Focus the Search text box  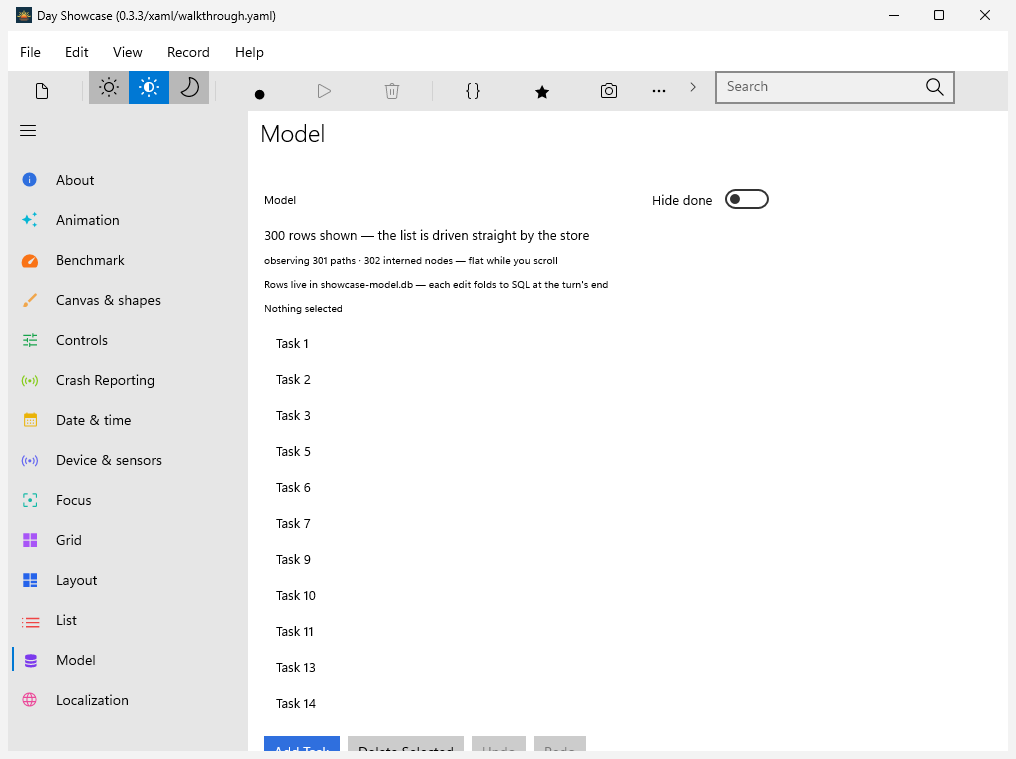[835, 88]
